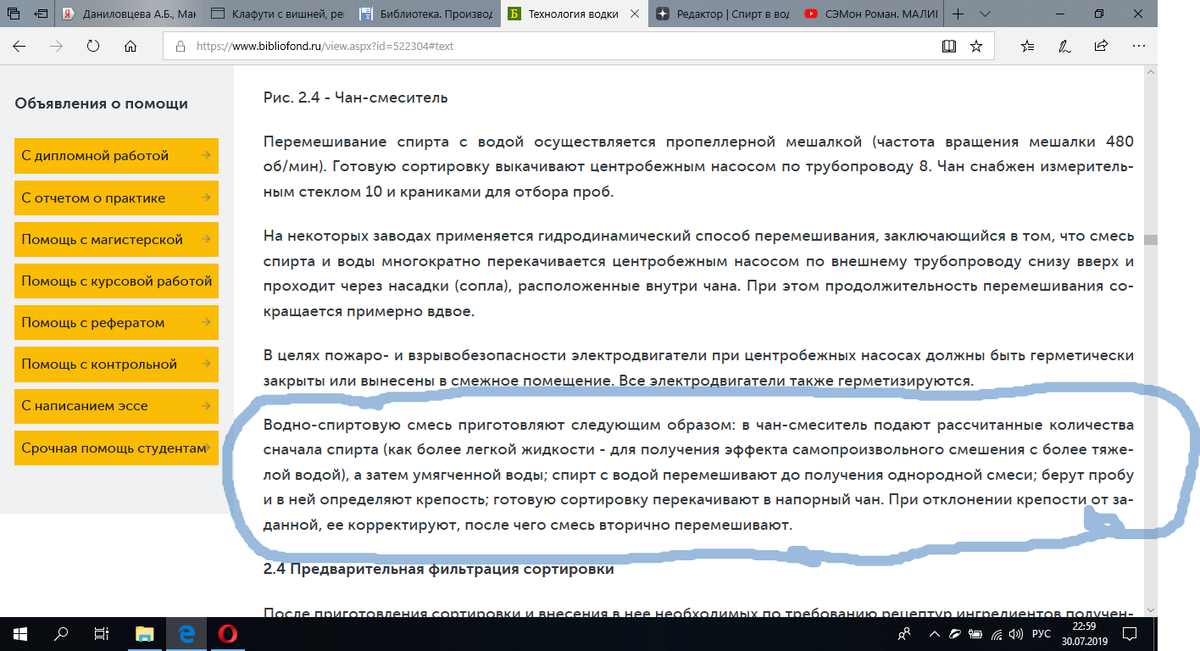This screenshot has height=651, width=1200.
Task: Click the Edge taskbar icon
Action: click(x=186, y=633)
